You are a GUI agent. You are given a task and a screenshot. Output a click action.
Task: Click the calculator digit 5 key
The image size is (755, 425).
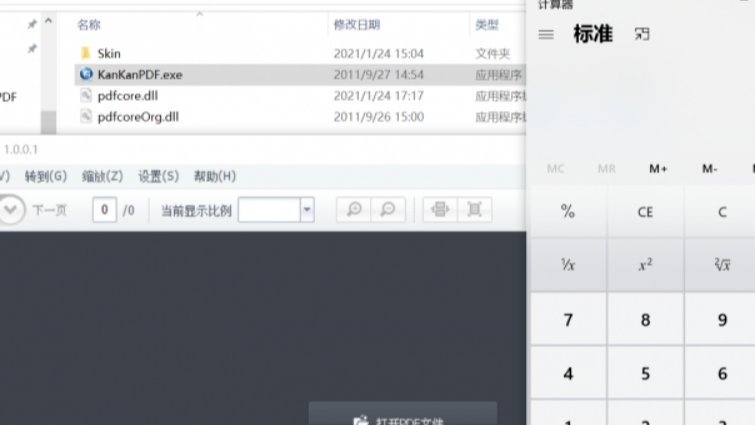(x=645, y=373)
